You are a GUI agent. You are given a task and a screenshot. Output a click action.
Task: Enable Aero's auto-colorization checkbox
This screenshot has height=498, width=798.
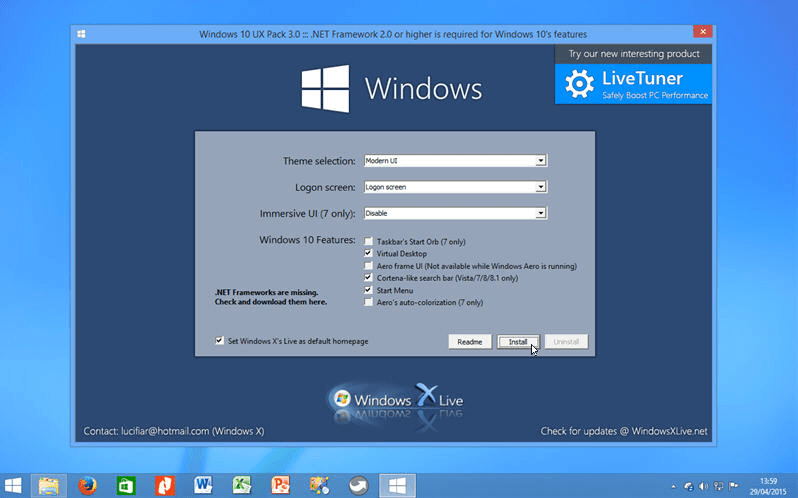[368, 302]
